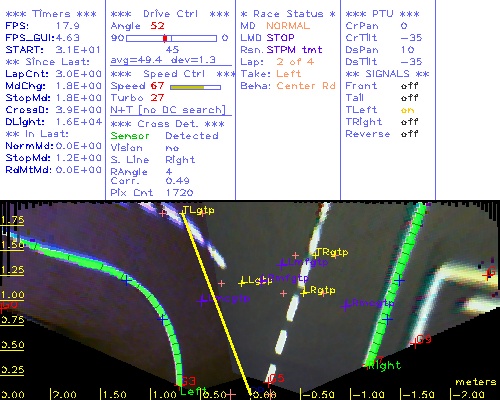The width and height of the screenshot is (500, 400).
Task: Click the 'N+T [no DC search]' text
Action: [x=168, y=110]
